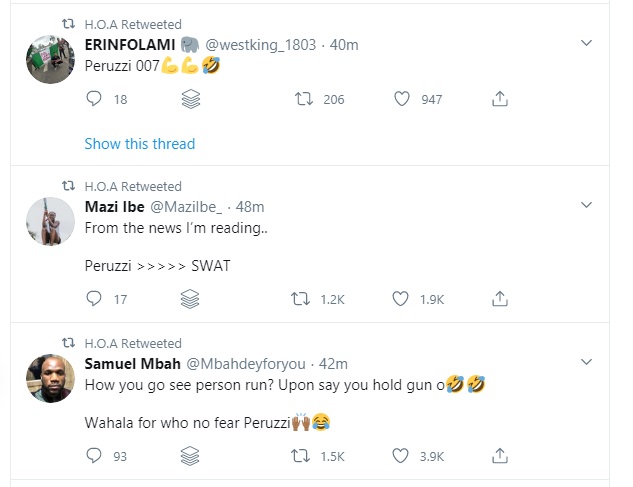This screenshot has height=487, width=633.
Task: Like Samuel Mbah's tweet with the heart
Action: pos(401,455)
